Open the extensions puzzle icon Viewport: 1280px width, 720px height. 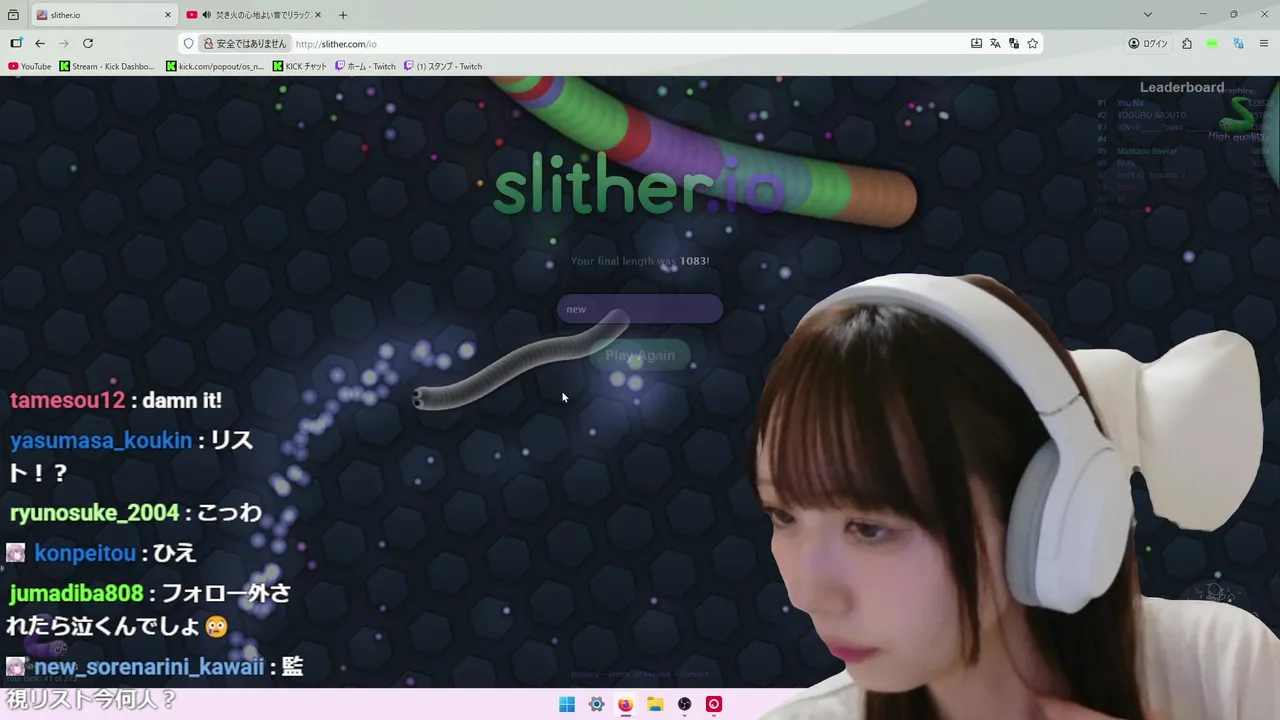[1187, 43]
